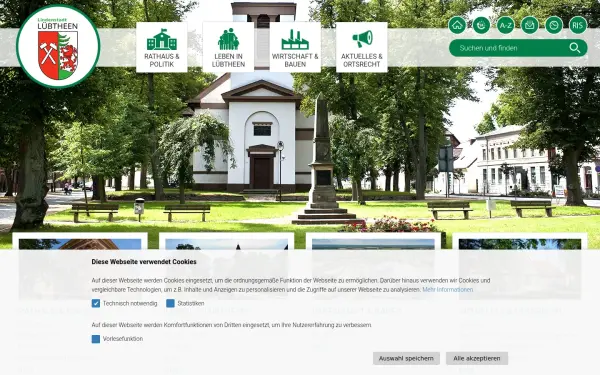Click the 24-hour service clock icon
600x375 pixels.
(x=481, y=25)
